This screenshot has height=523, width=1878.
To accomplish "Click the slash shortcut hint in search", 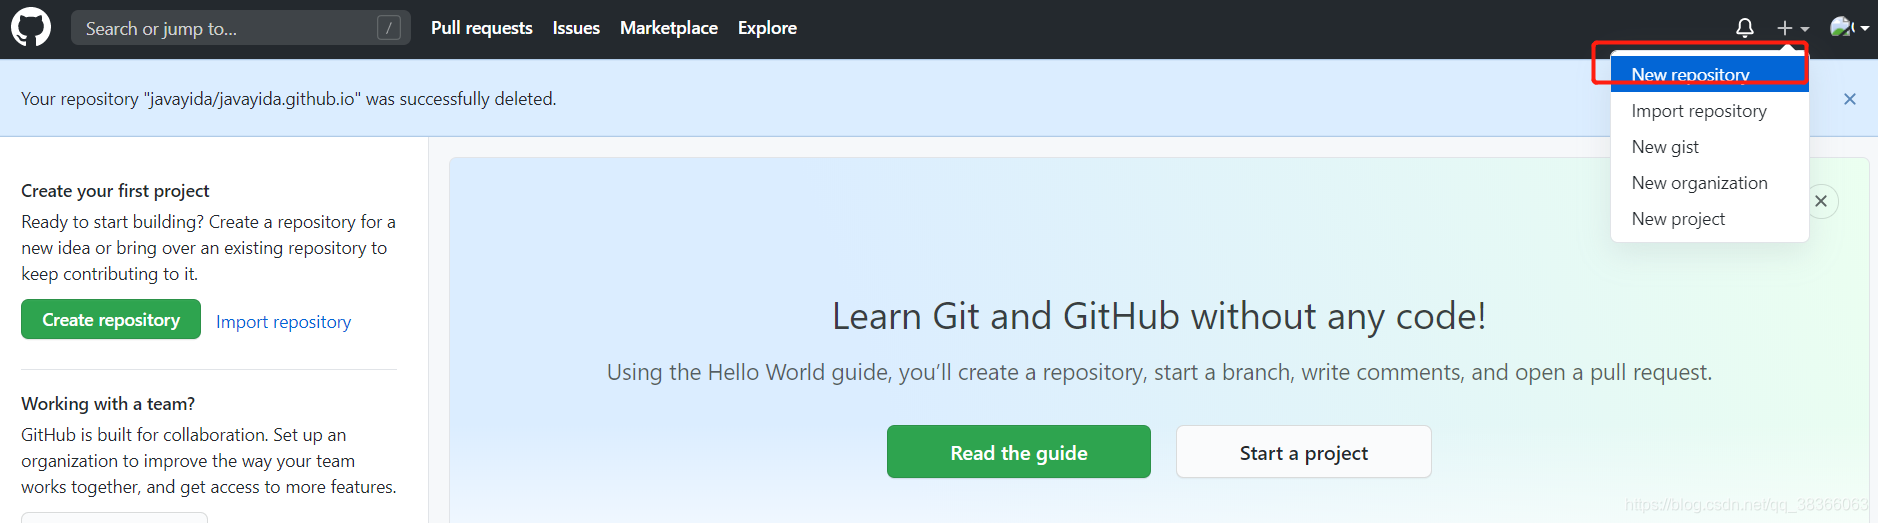I will pos(389,28).
